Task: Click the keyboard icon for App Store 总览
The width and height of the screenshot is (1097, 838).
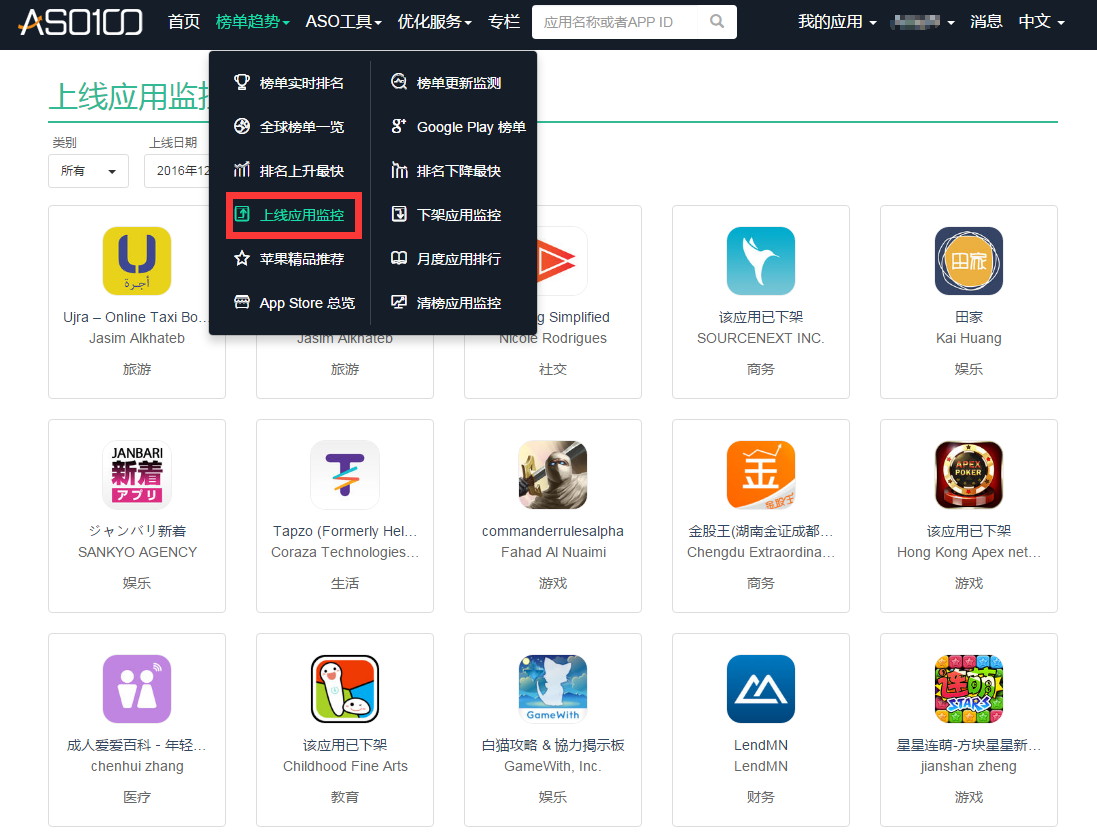Action: [242, 302]
